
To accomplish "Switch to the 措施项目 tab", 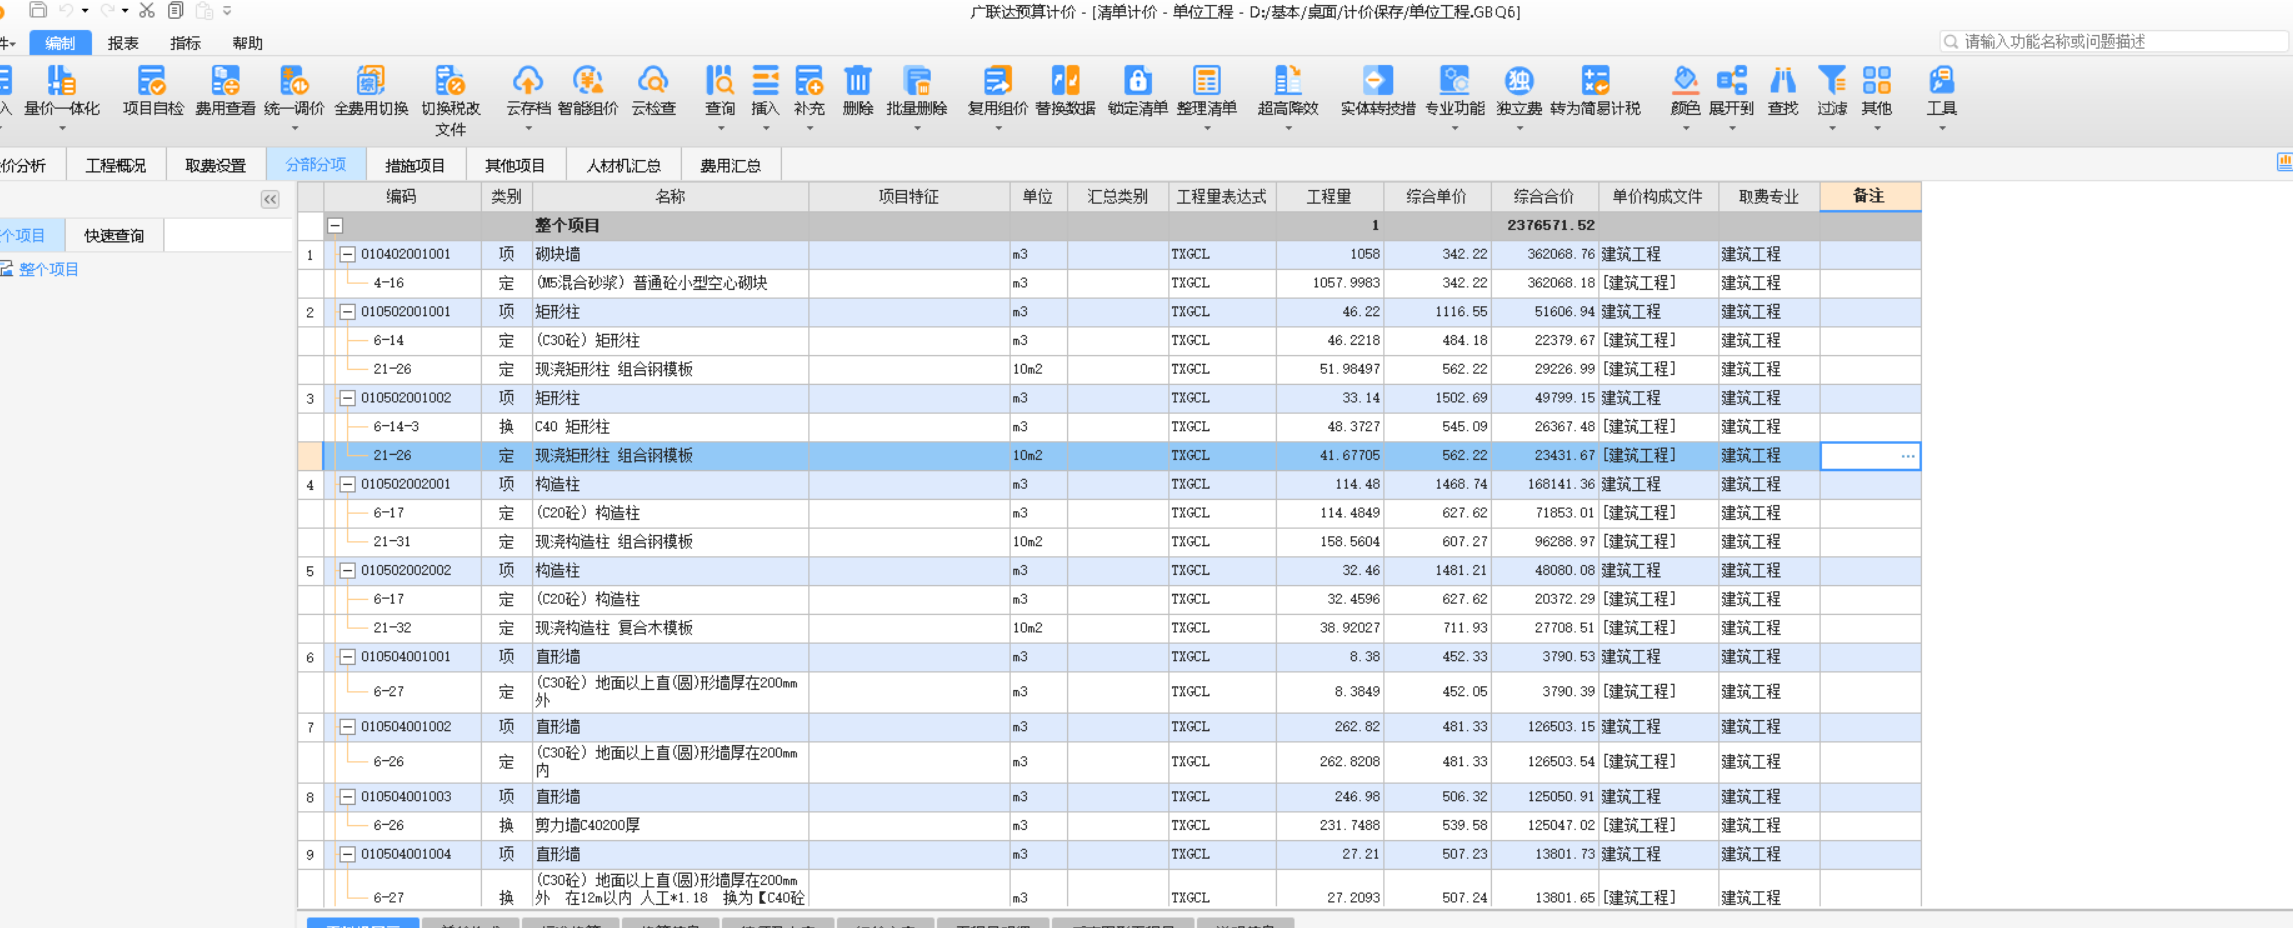I will click(415, 165).
